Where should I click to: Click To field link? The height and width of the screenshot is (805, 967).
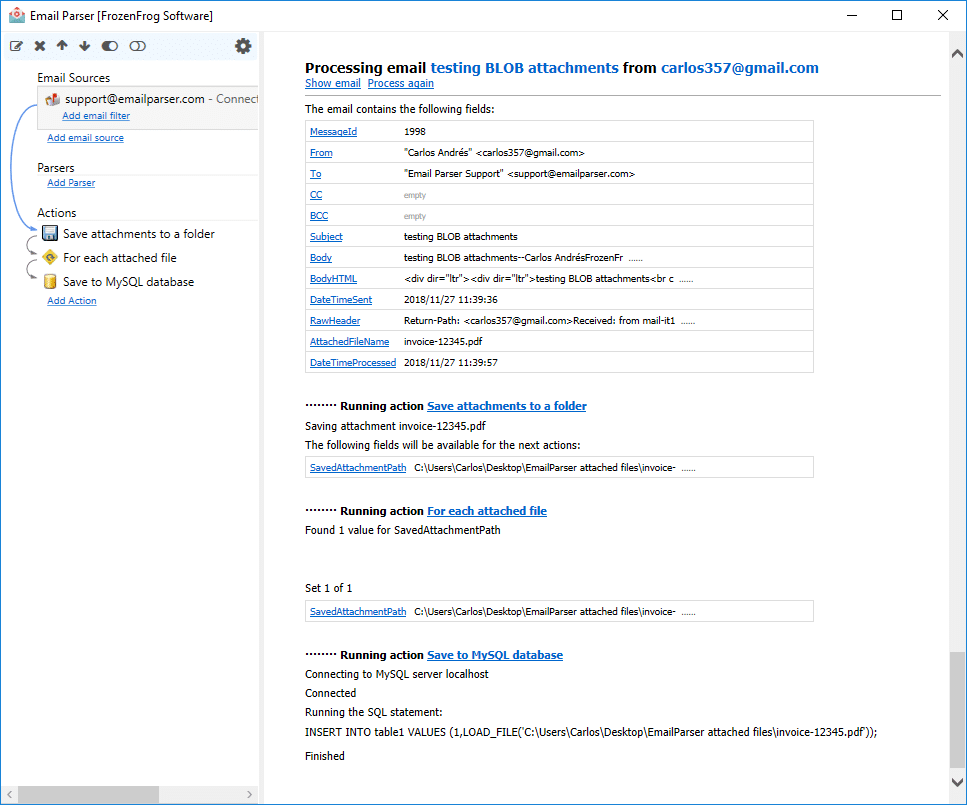tap(316, 173)
